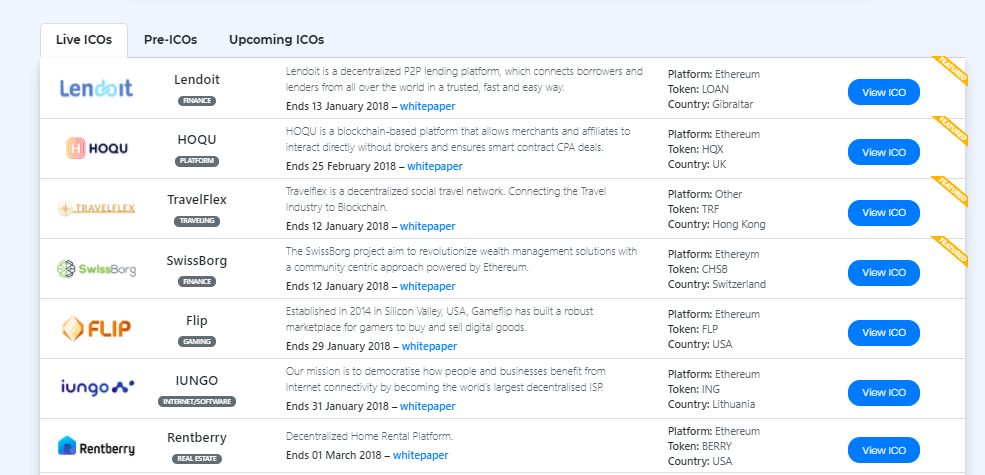Click the Rentberry logo icon

(x=96, y=446)
